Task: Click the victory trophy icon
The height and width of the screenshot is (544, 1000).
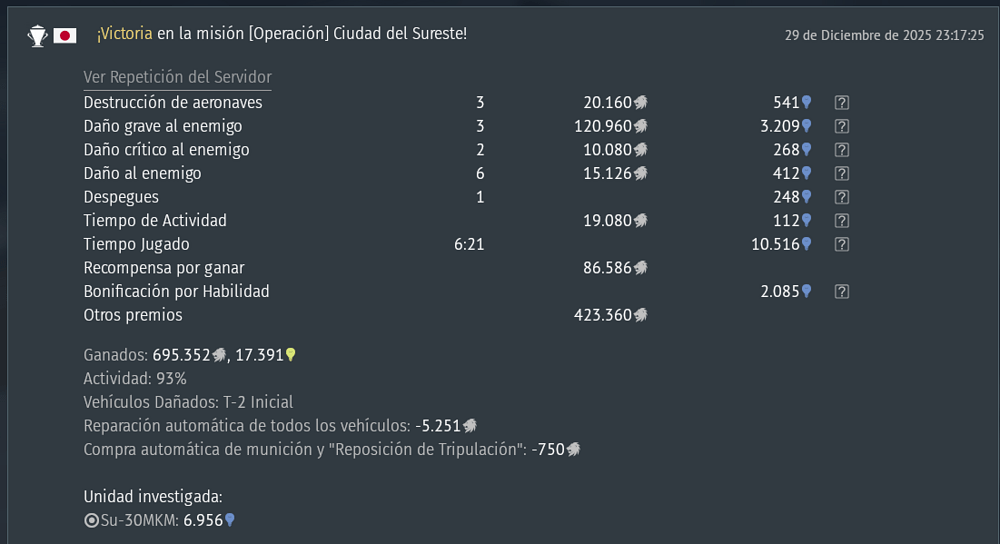Action: (x=37, y=36)
